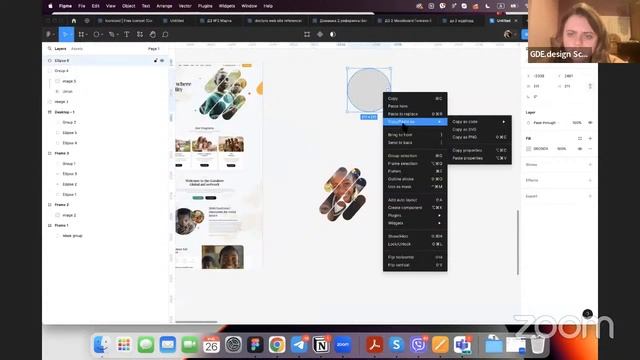Toggle fill visibility eye icon
This screenshot has height=360, width=640.
[x=580, y=149]
